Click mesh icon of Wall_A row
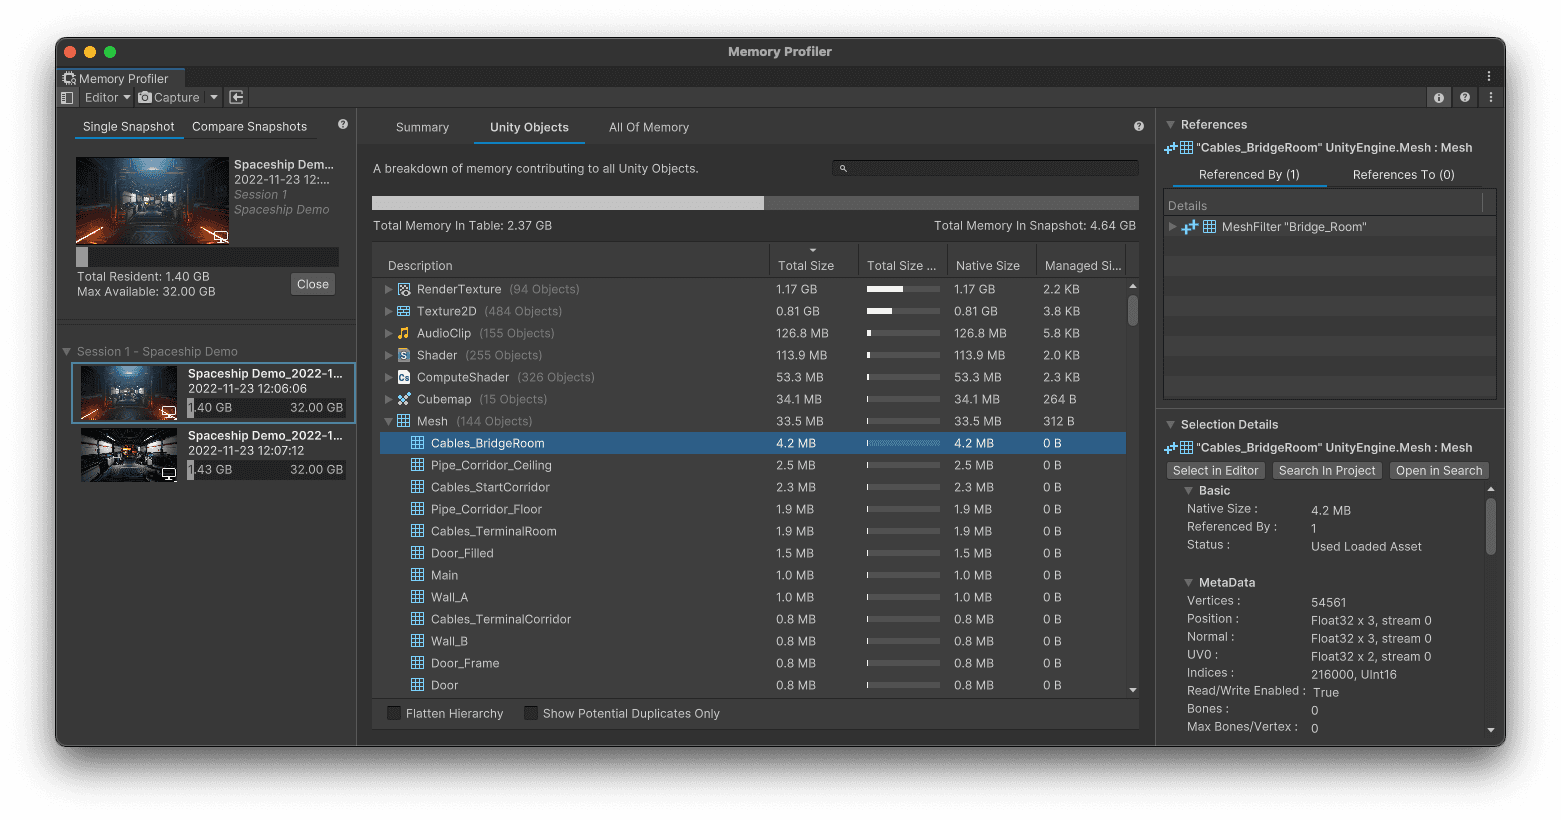1561x820 pixels. point(418,597)
